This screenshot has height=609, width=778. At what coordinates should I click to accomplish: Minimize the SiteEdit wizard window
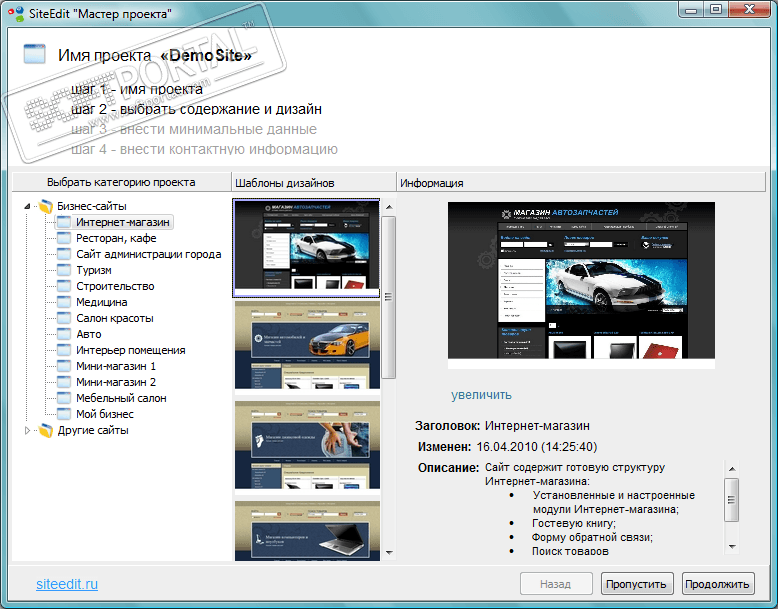691,9
